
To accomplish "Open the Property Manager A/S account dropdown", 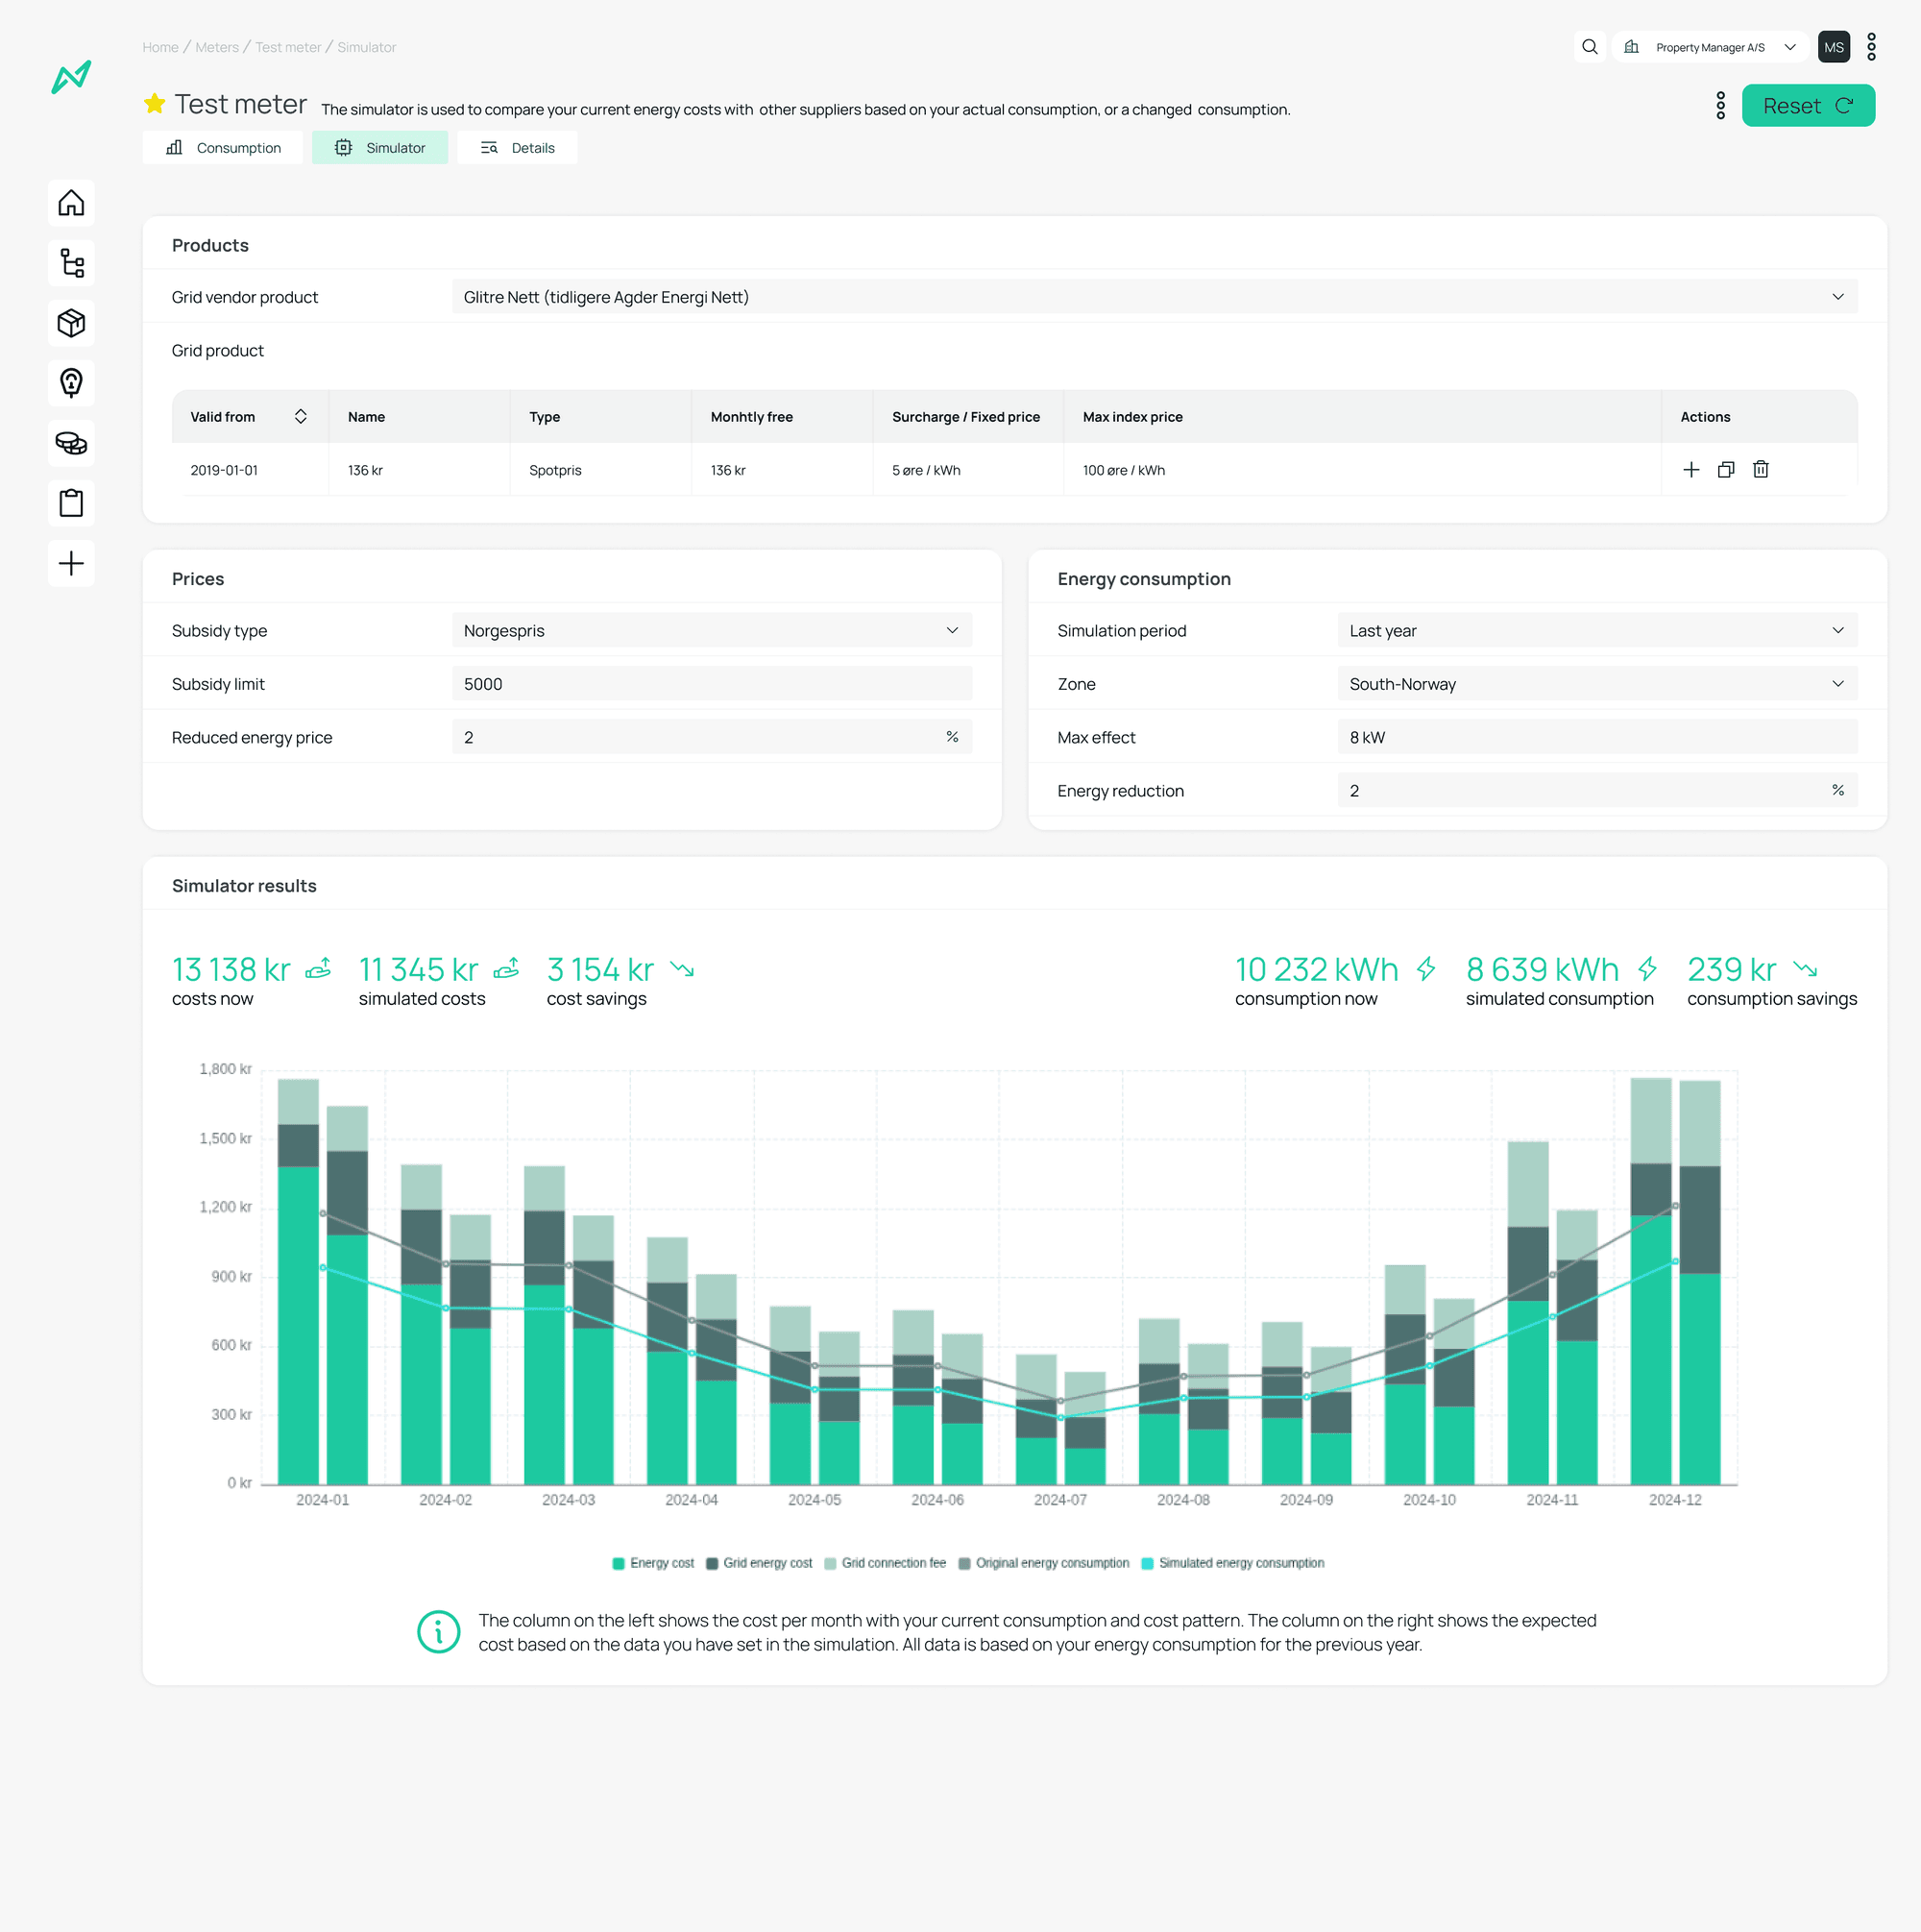I will pos(1710,47).
